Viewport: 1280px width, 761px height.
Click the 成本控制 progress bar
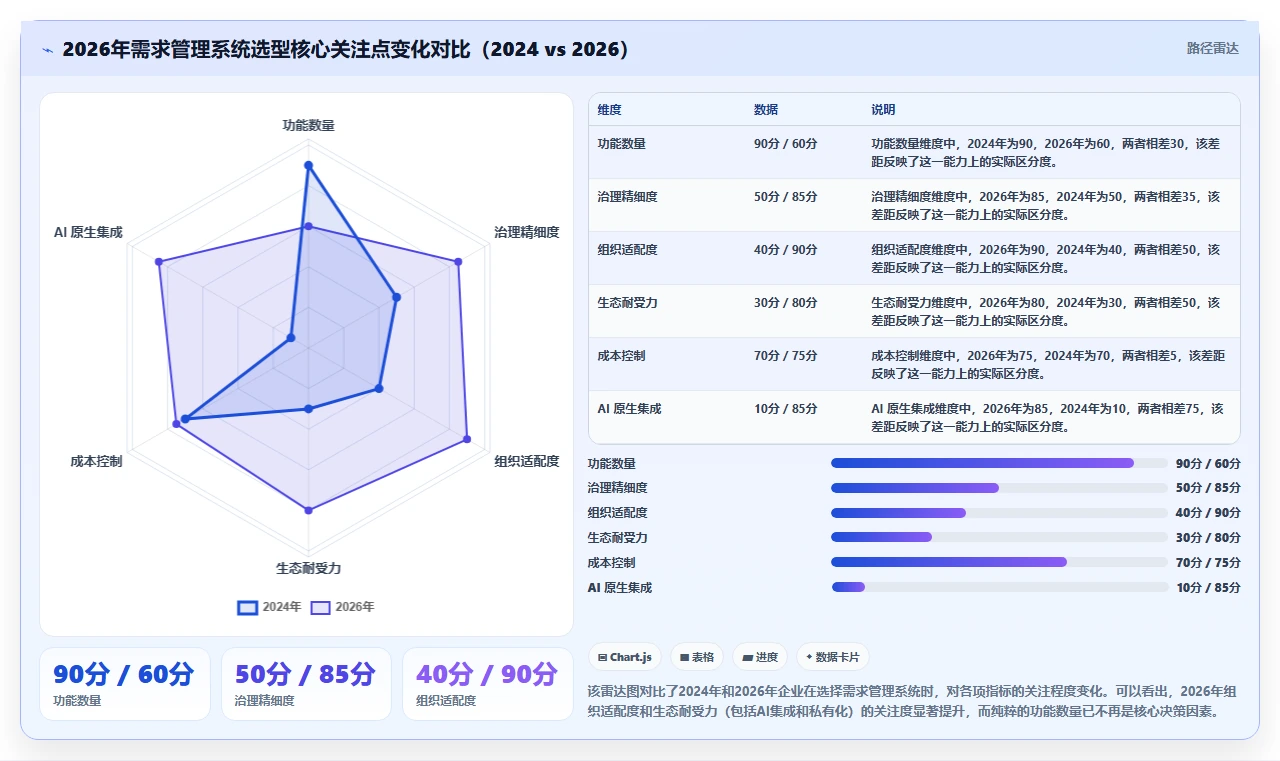pos(999,562)
